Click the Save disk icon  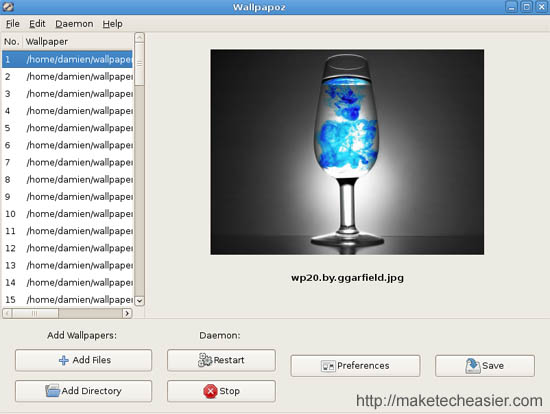[x=472, y=366]
